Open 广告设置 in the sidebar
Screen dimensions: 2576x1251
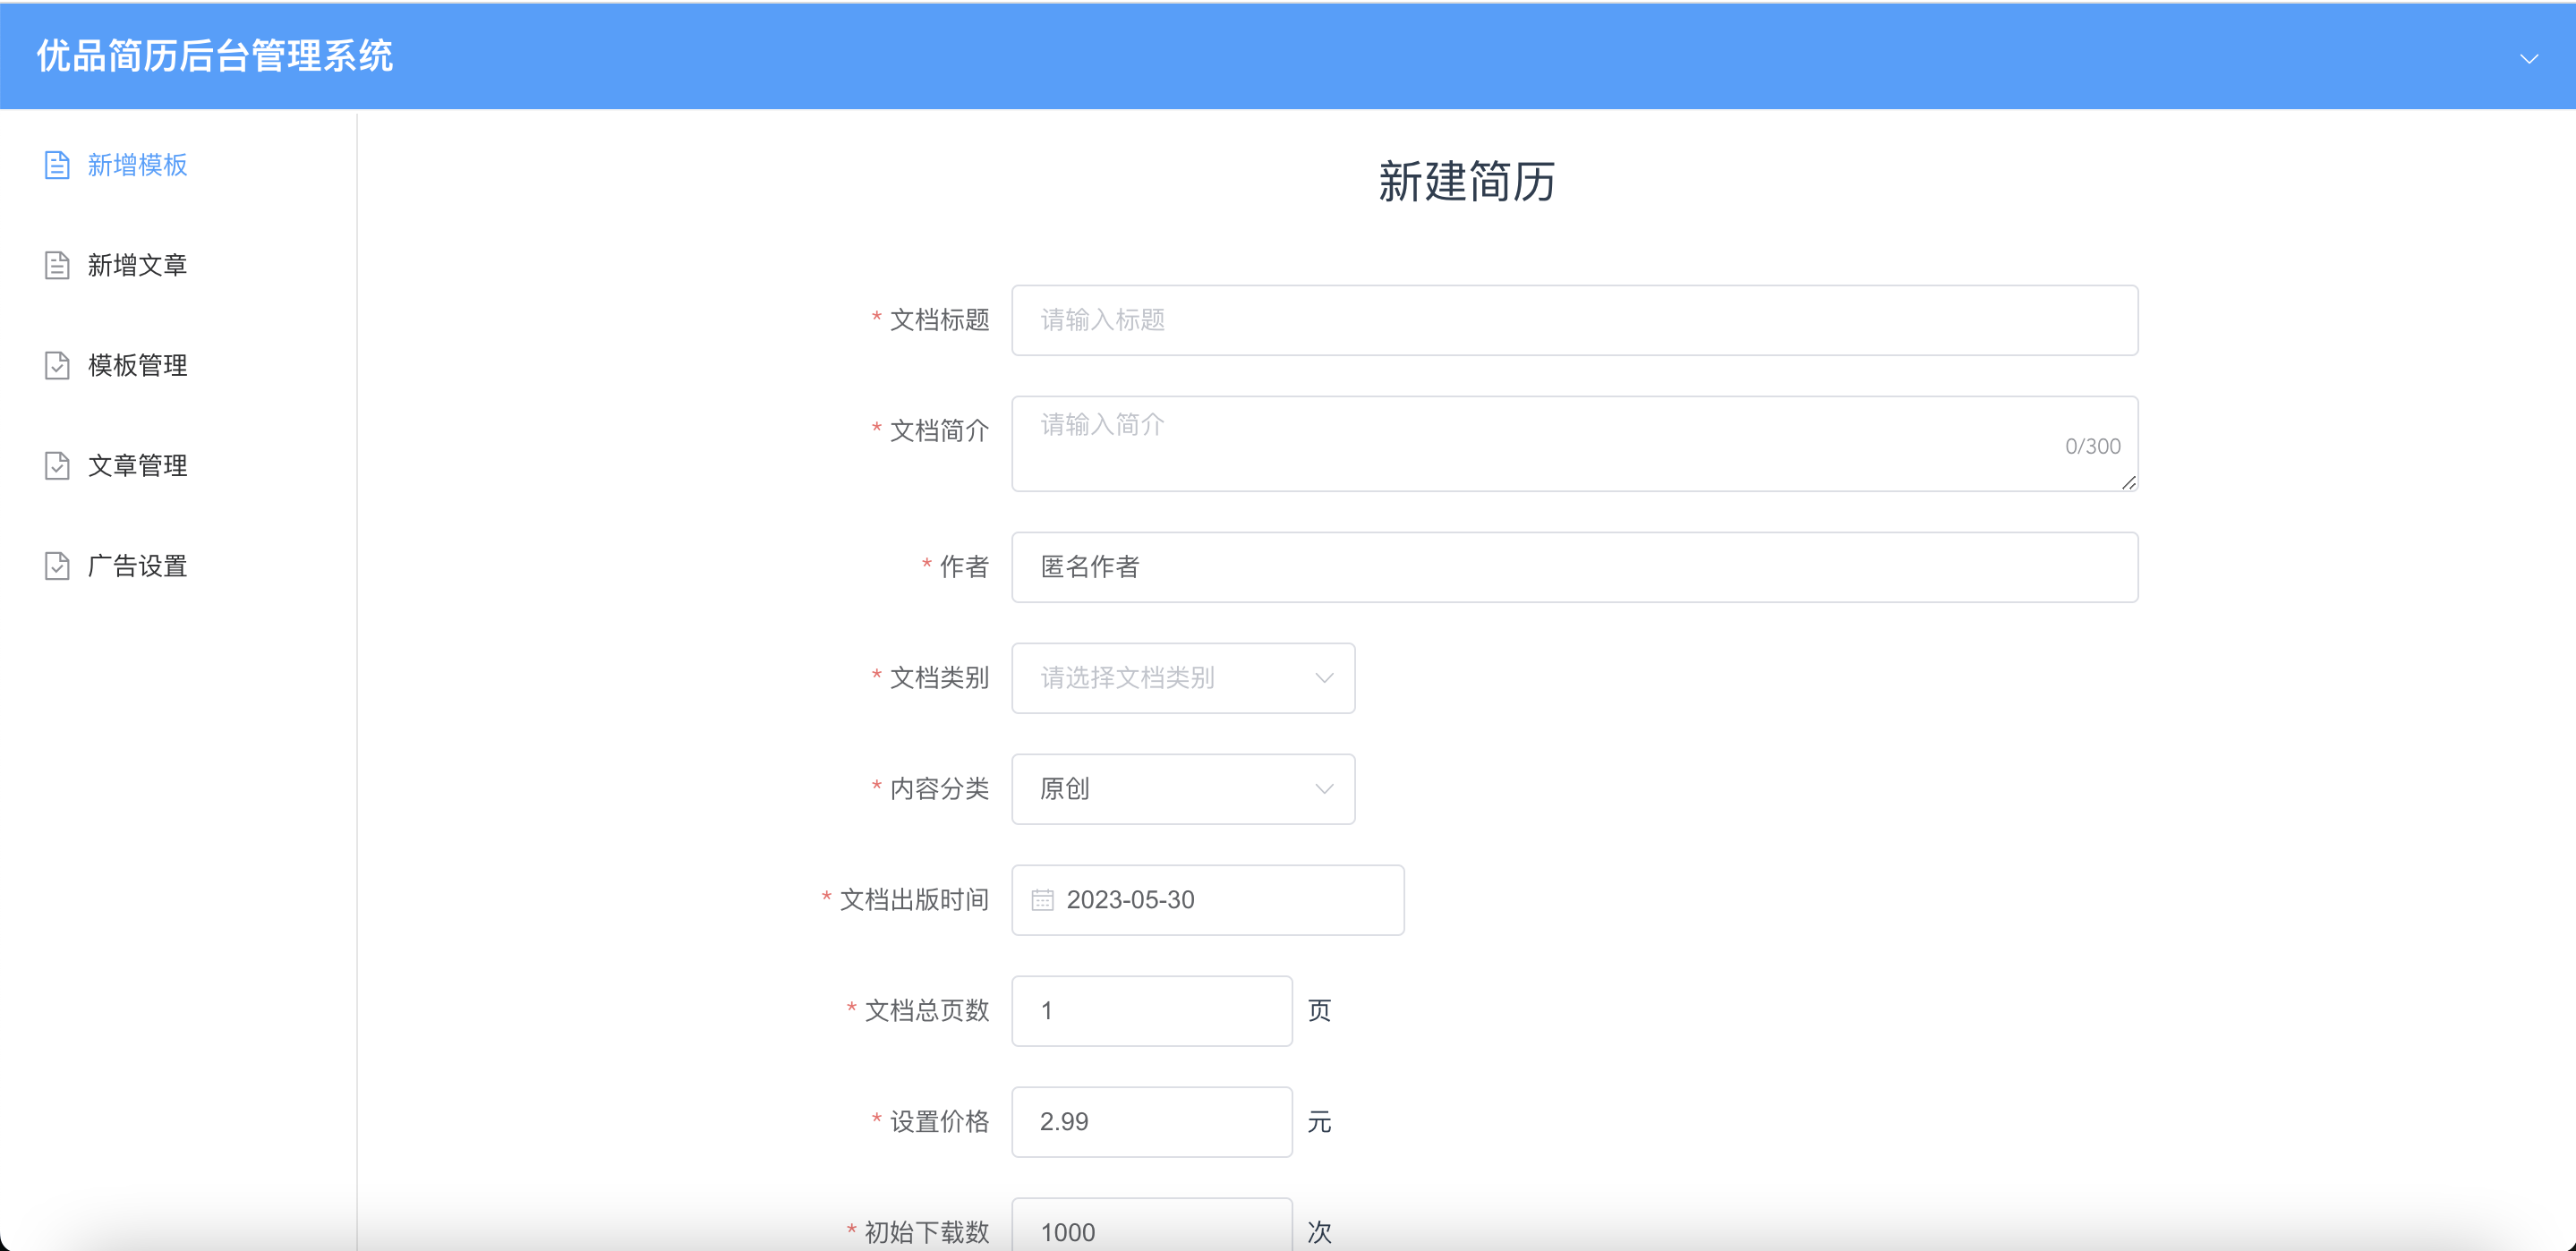(178, 566)
